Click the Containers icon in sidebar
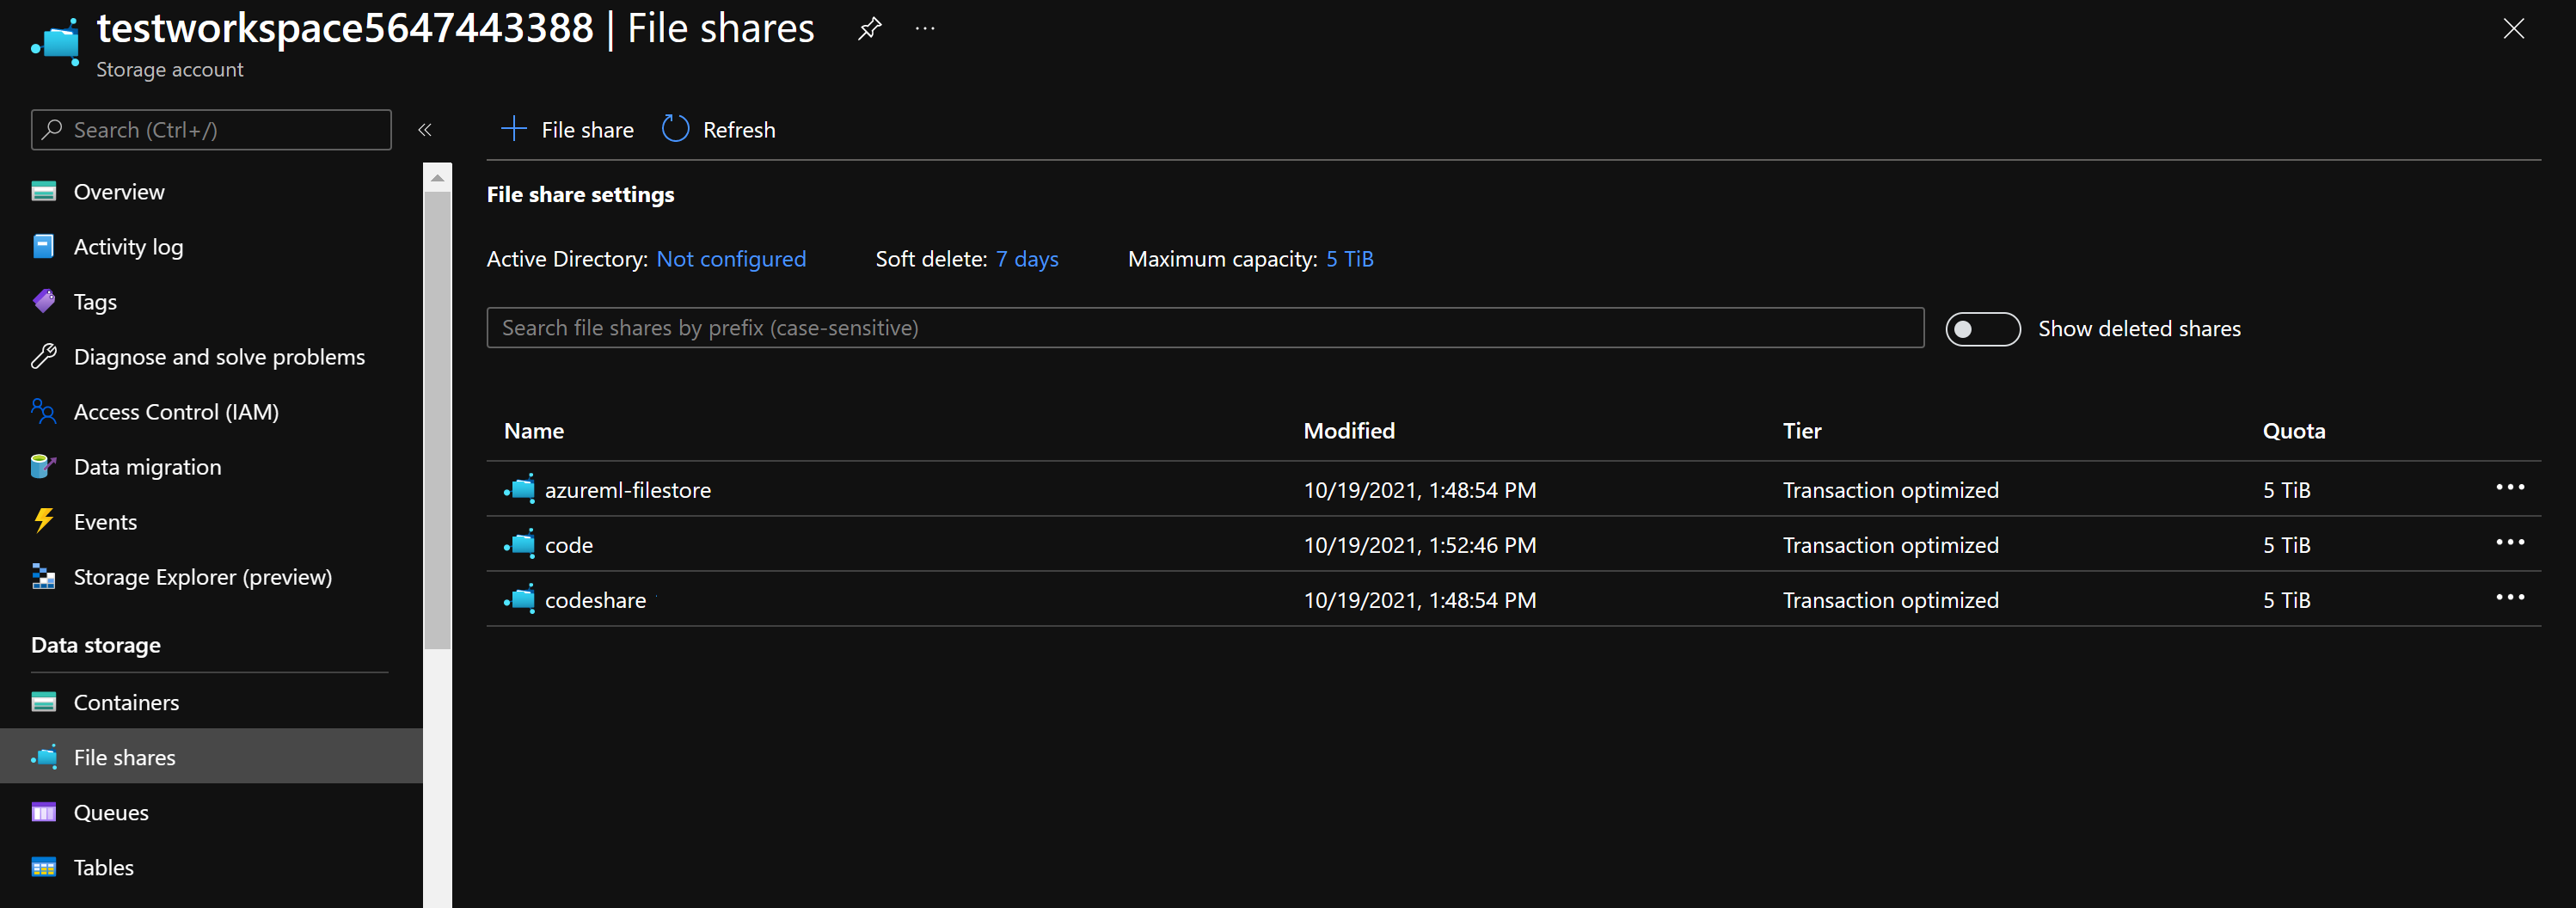This screenshot has width=2576, height=908. pos(44,702)
